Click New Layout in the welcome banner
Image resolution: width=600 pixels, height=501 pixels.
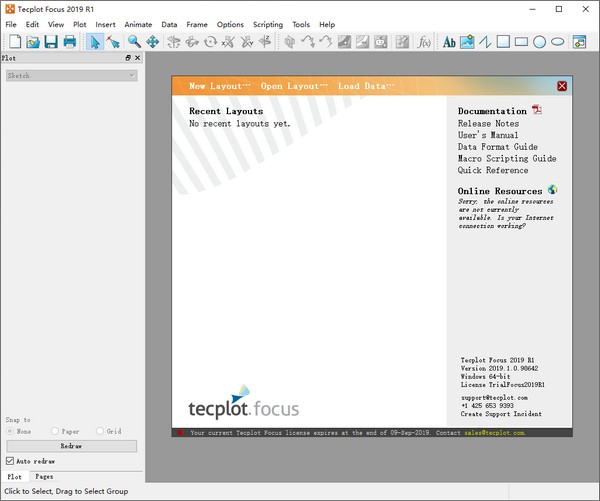220,86
